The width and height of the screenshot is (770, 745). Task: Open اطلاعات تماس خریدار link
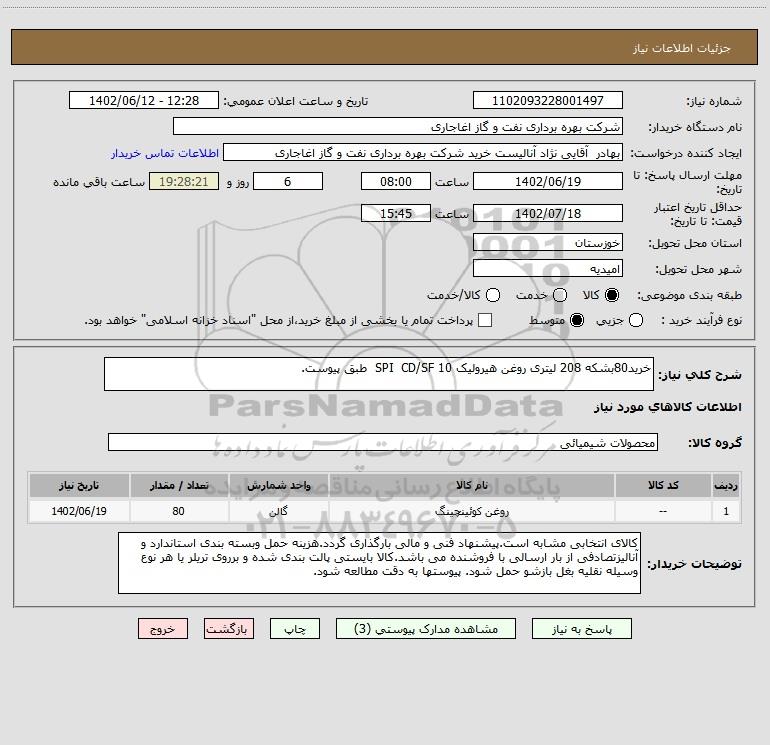click(165, 153)
